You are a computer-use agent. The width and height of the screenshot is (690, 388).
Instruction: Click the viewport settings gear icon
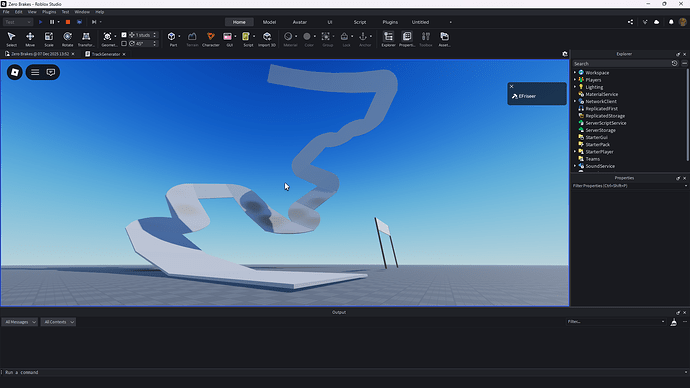tap(565, 54)
